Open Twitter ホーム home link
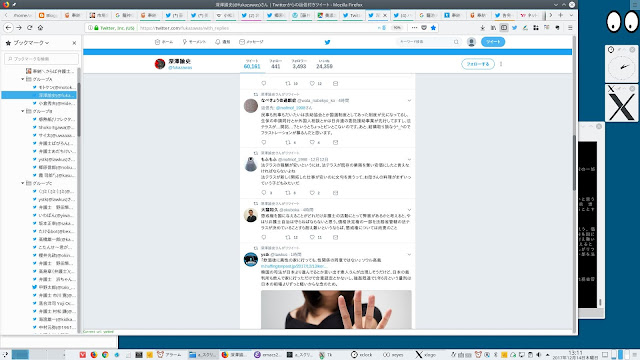 click(x=164, y=42)
